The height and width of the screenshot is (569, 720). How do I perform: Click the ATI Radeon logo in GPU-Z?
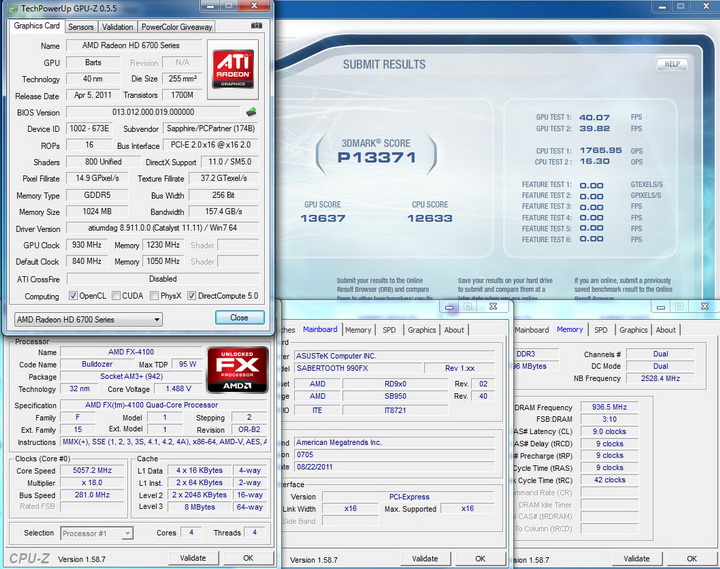click(233, 69)
